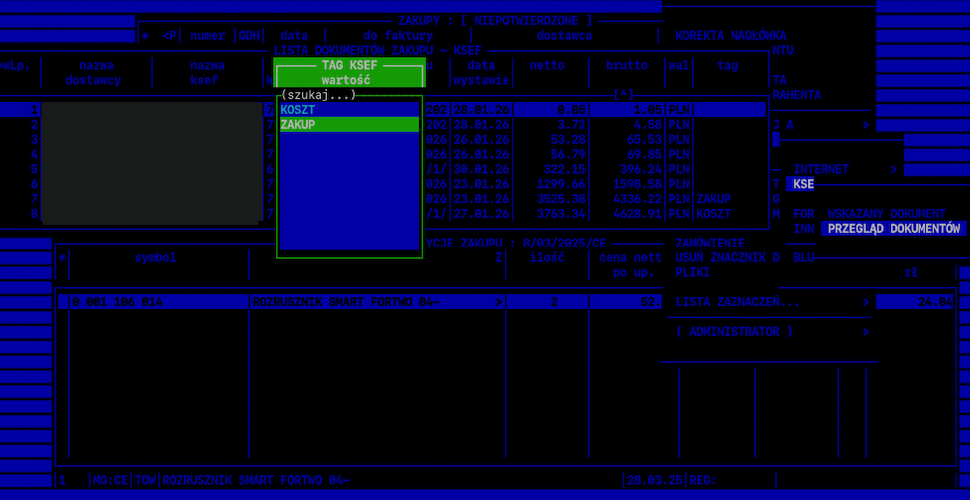Open the PLIKI menu entry
This screenshot has width=970, height=500.
tap(693, 272)
